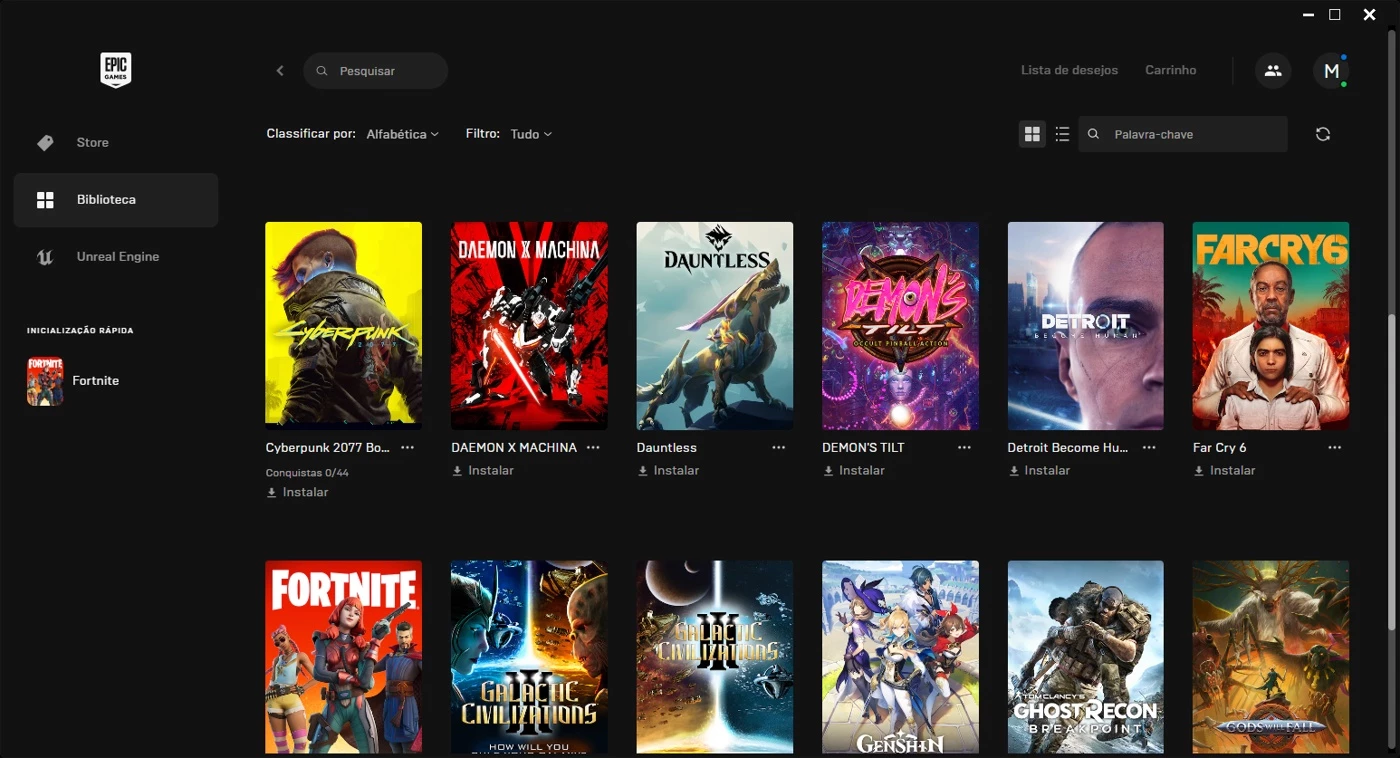
Task: Click the search magnifier icon beside Pesquisar
Action: pos(322,71)
